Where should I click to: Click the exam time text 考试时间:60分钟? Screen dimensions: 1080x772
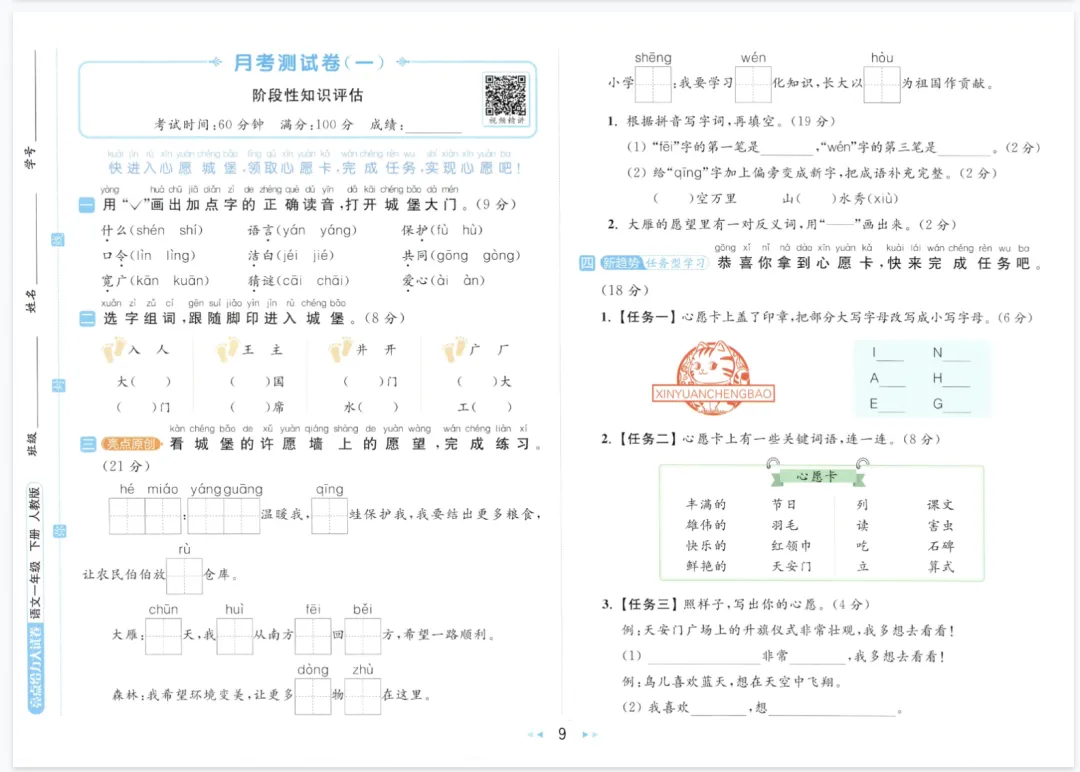click(209, 125)
